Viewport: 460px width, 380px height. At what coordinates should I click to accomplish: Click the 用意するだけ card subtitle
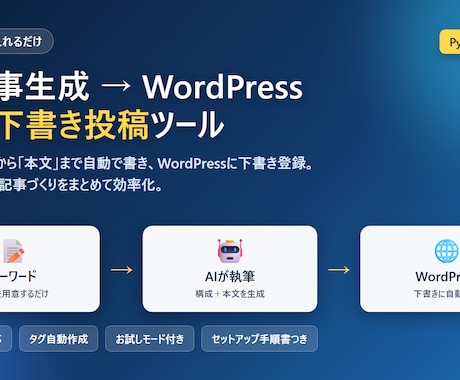click(x=24, y=294)
